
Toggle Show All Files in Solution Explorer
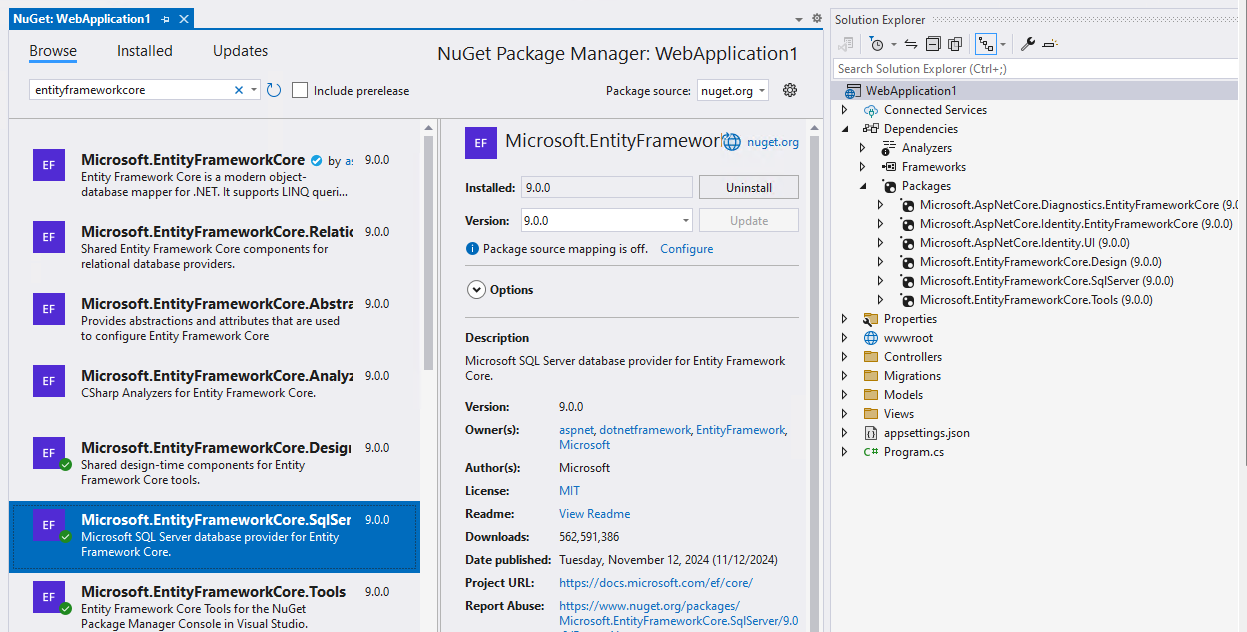click(954, 44)
